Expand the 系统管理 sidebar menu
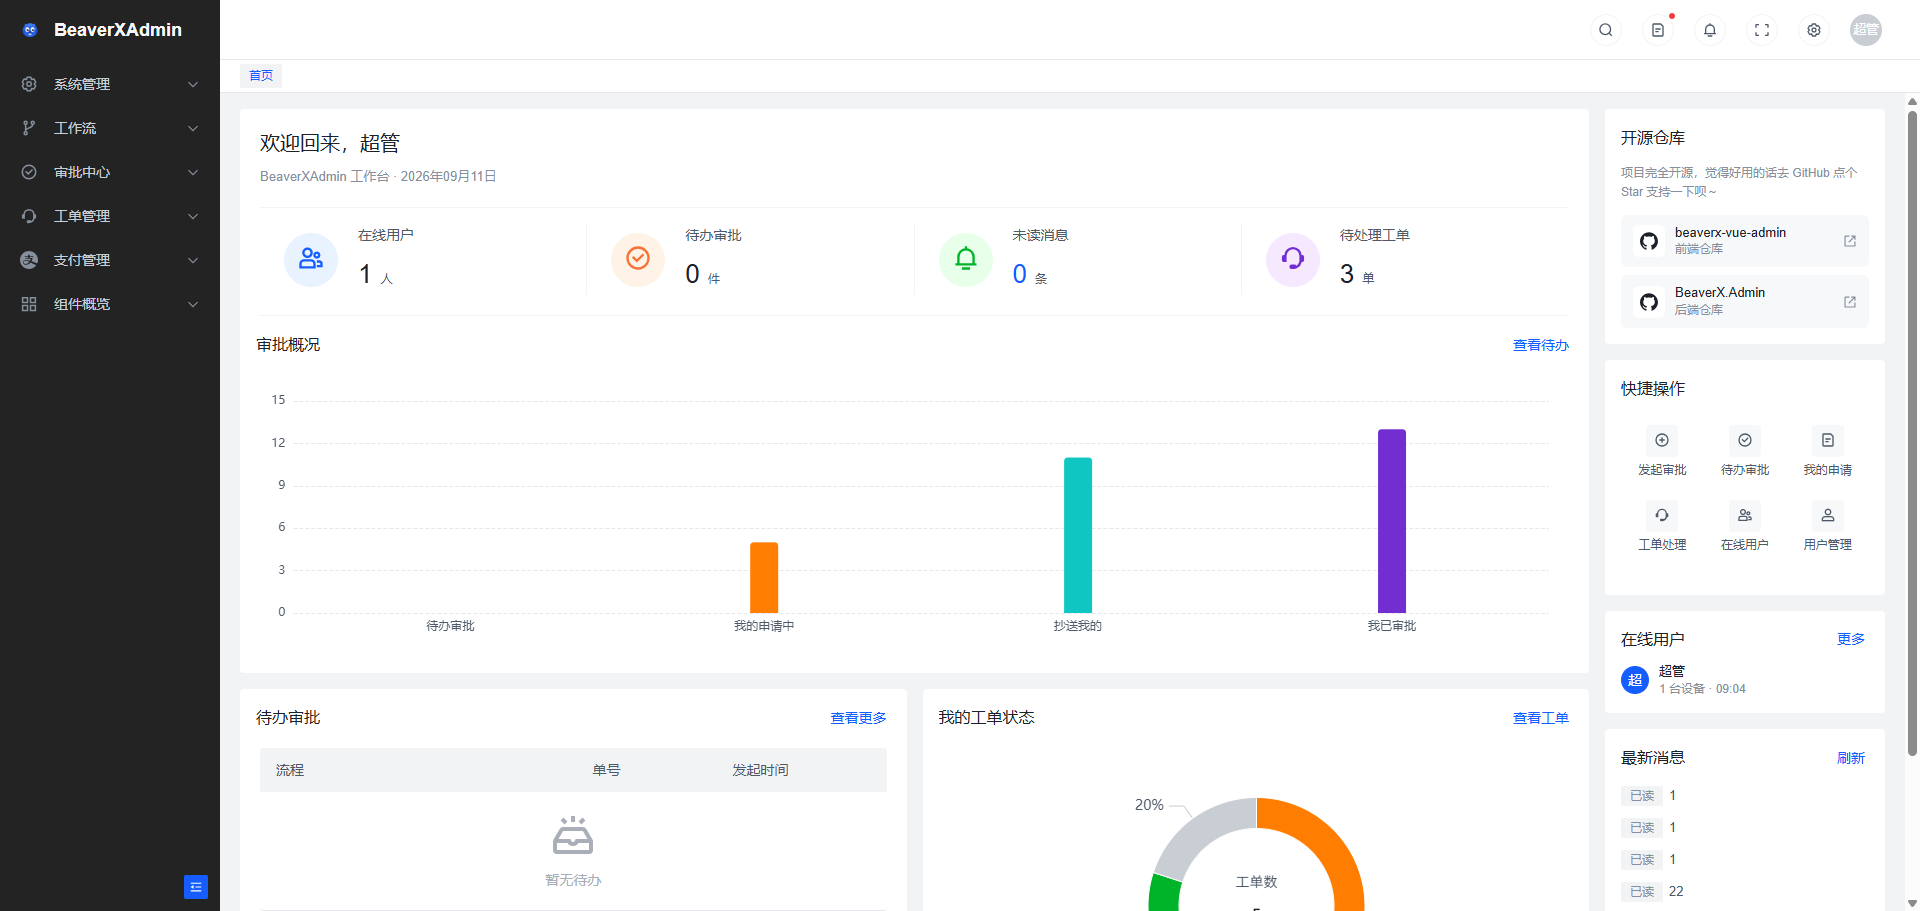The height and width of the screenshot is (911, 1920). [x=110, y=84]
